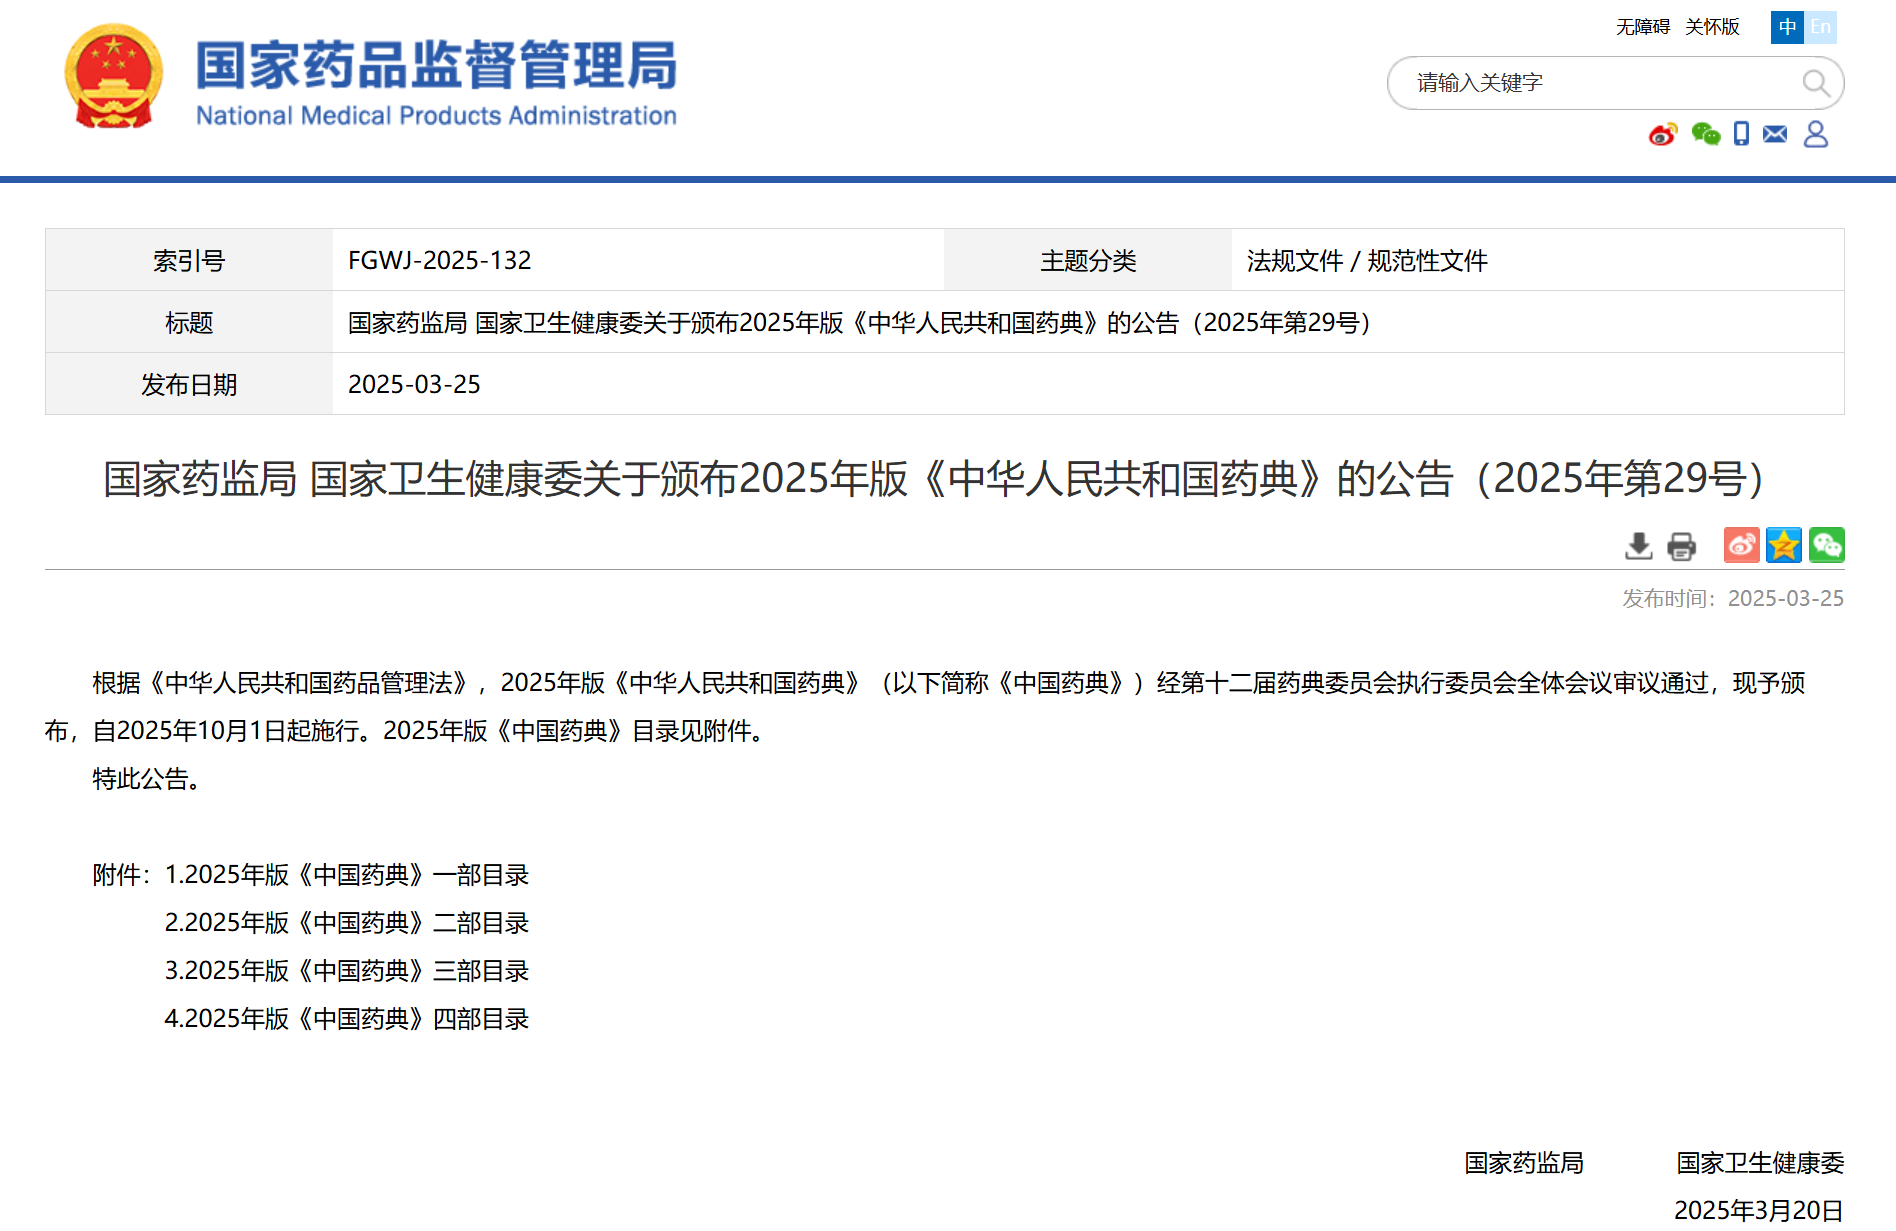Share article via green WeChat button
Image resolution: width=1896 pixels, height=1231 pixels.
point(1826,545)
